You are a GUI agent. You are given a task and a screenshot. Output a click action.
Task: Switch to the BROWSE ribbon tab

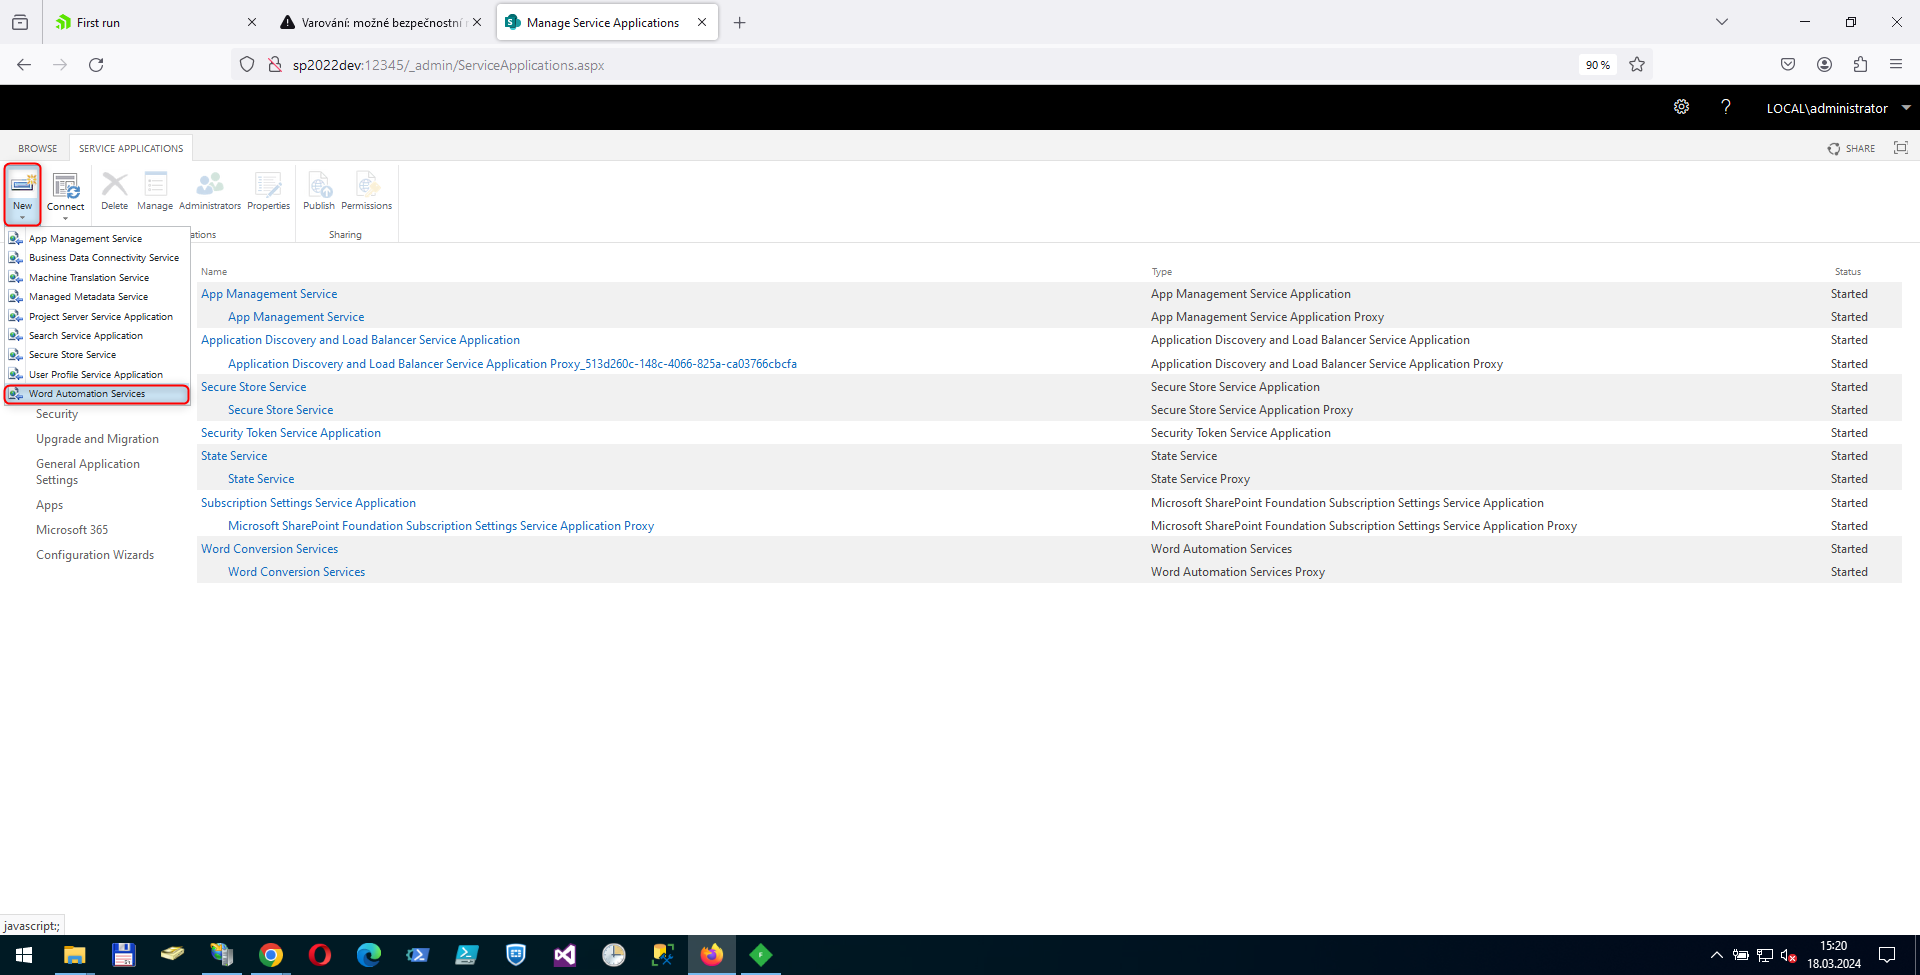[x=38, y=148]
